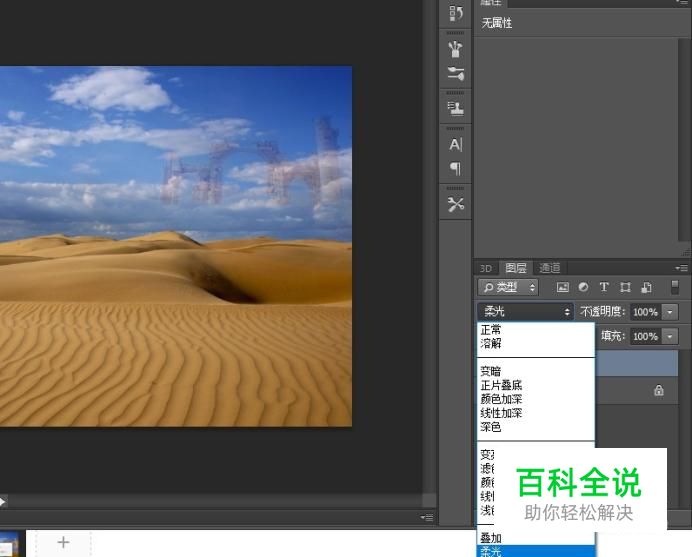Switch to the 通道 tab

point(549,267)
